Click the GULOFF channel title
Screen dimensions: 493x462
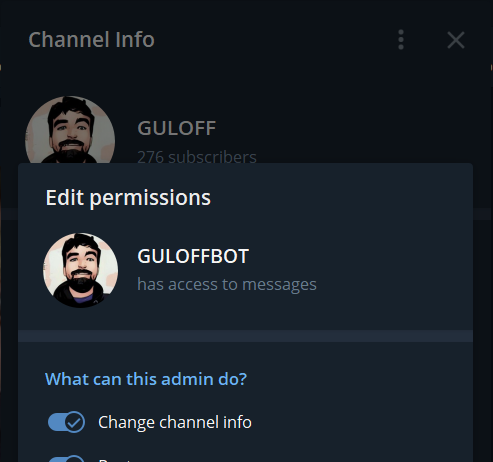177,128
